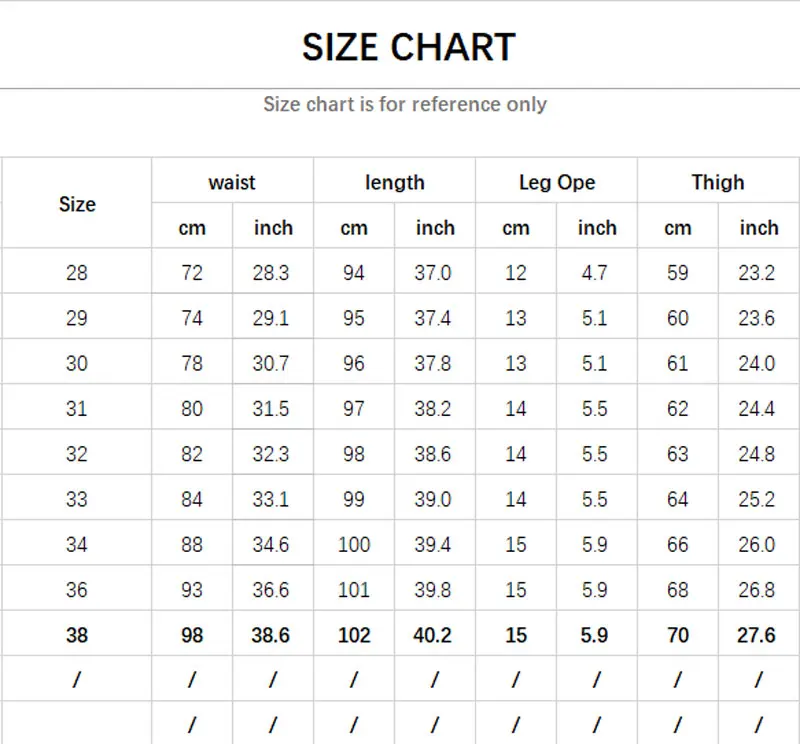This screenshot has height=744, width=800.
Task: Select the 100 cm length cell
Action: pos(354,544)
